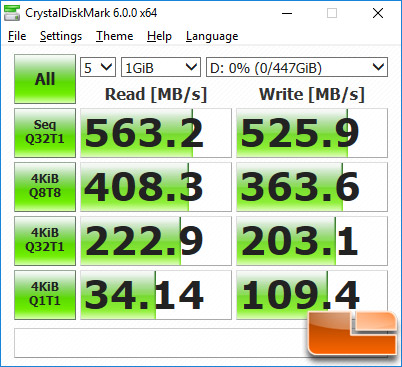Open the test size dropdown showing 1GiB

pyautogui.click(x=161, y=67)
